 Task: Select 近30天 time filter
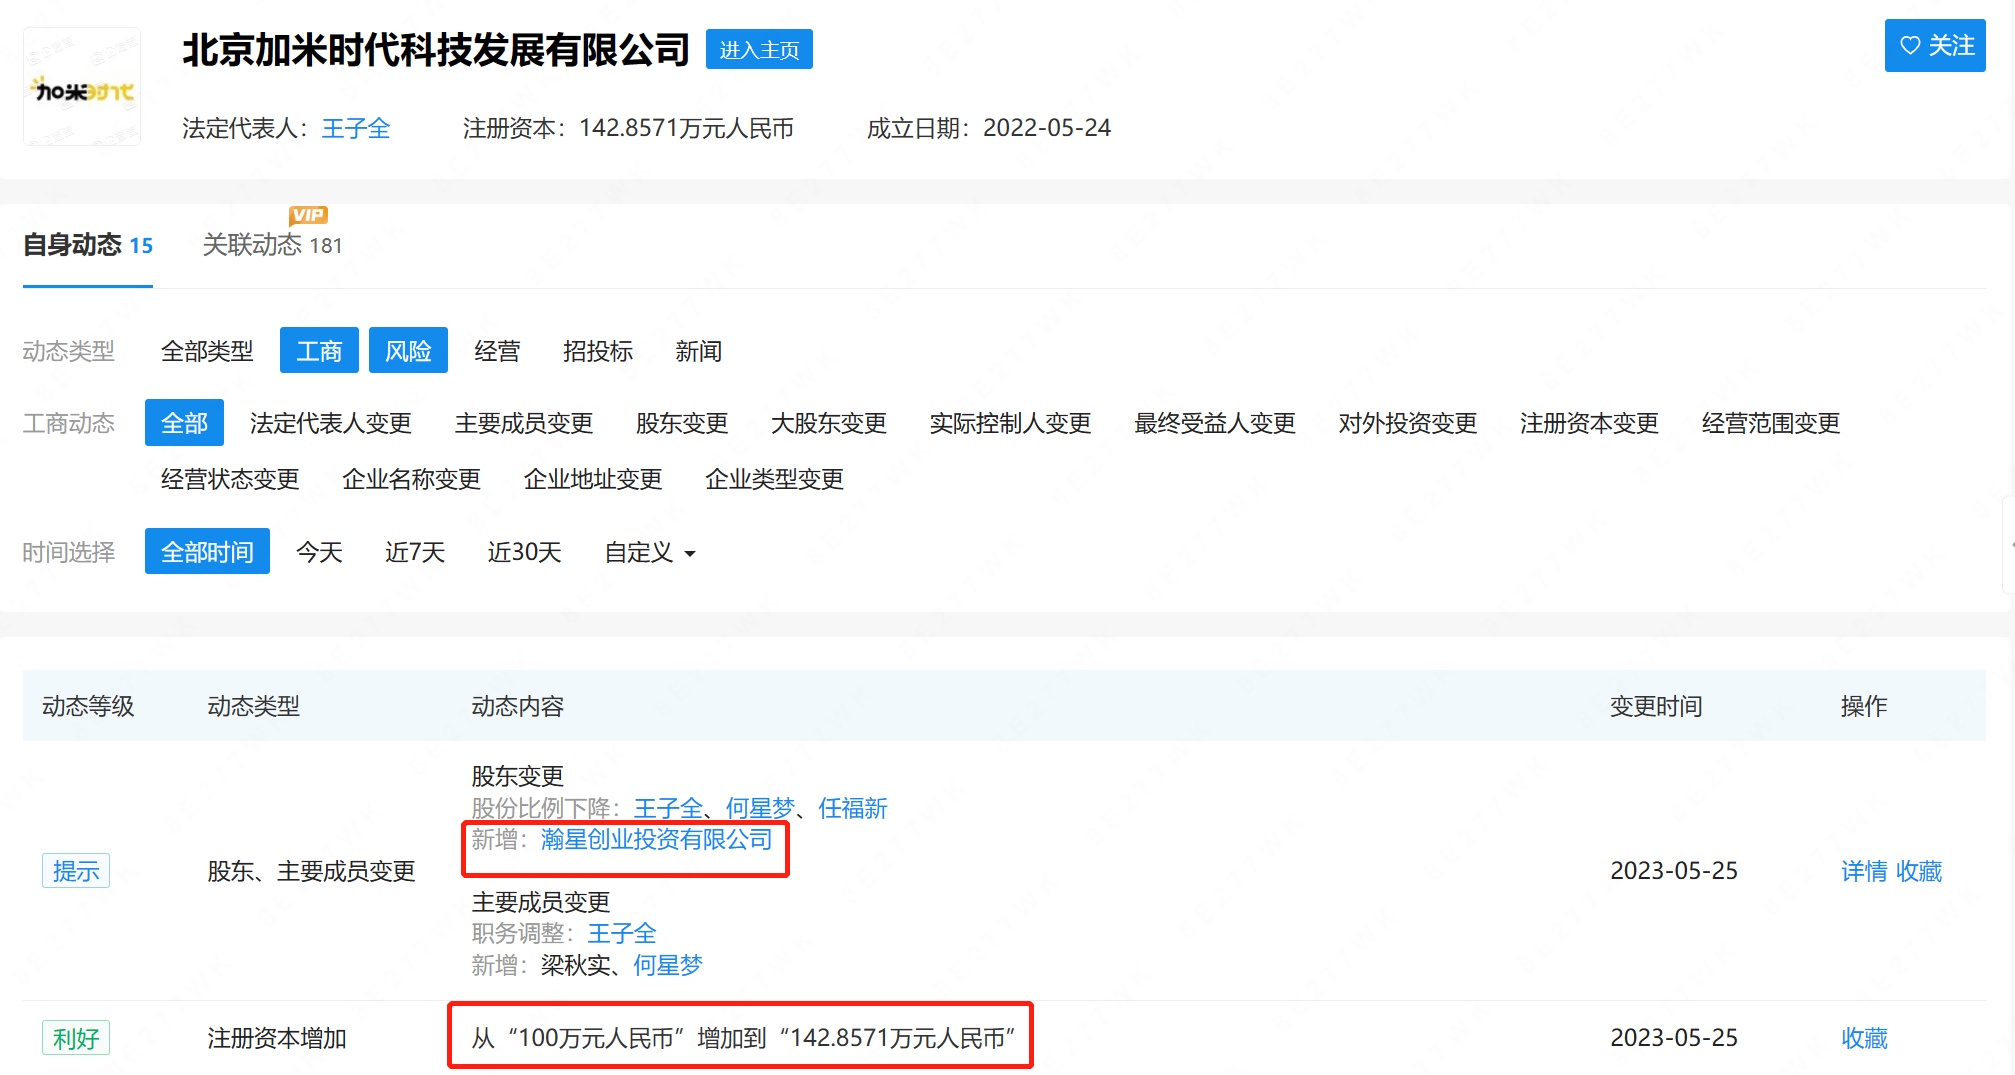[524, 552]
